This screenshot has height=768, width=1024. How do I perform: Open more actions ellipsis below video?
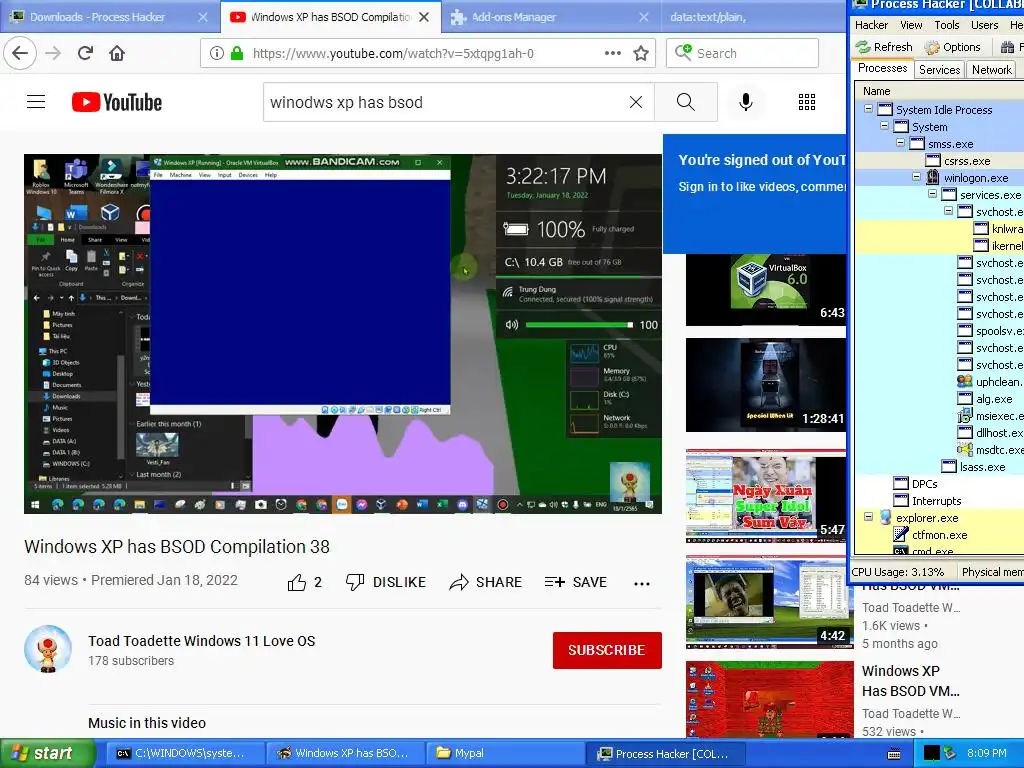[642, 583]
